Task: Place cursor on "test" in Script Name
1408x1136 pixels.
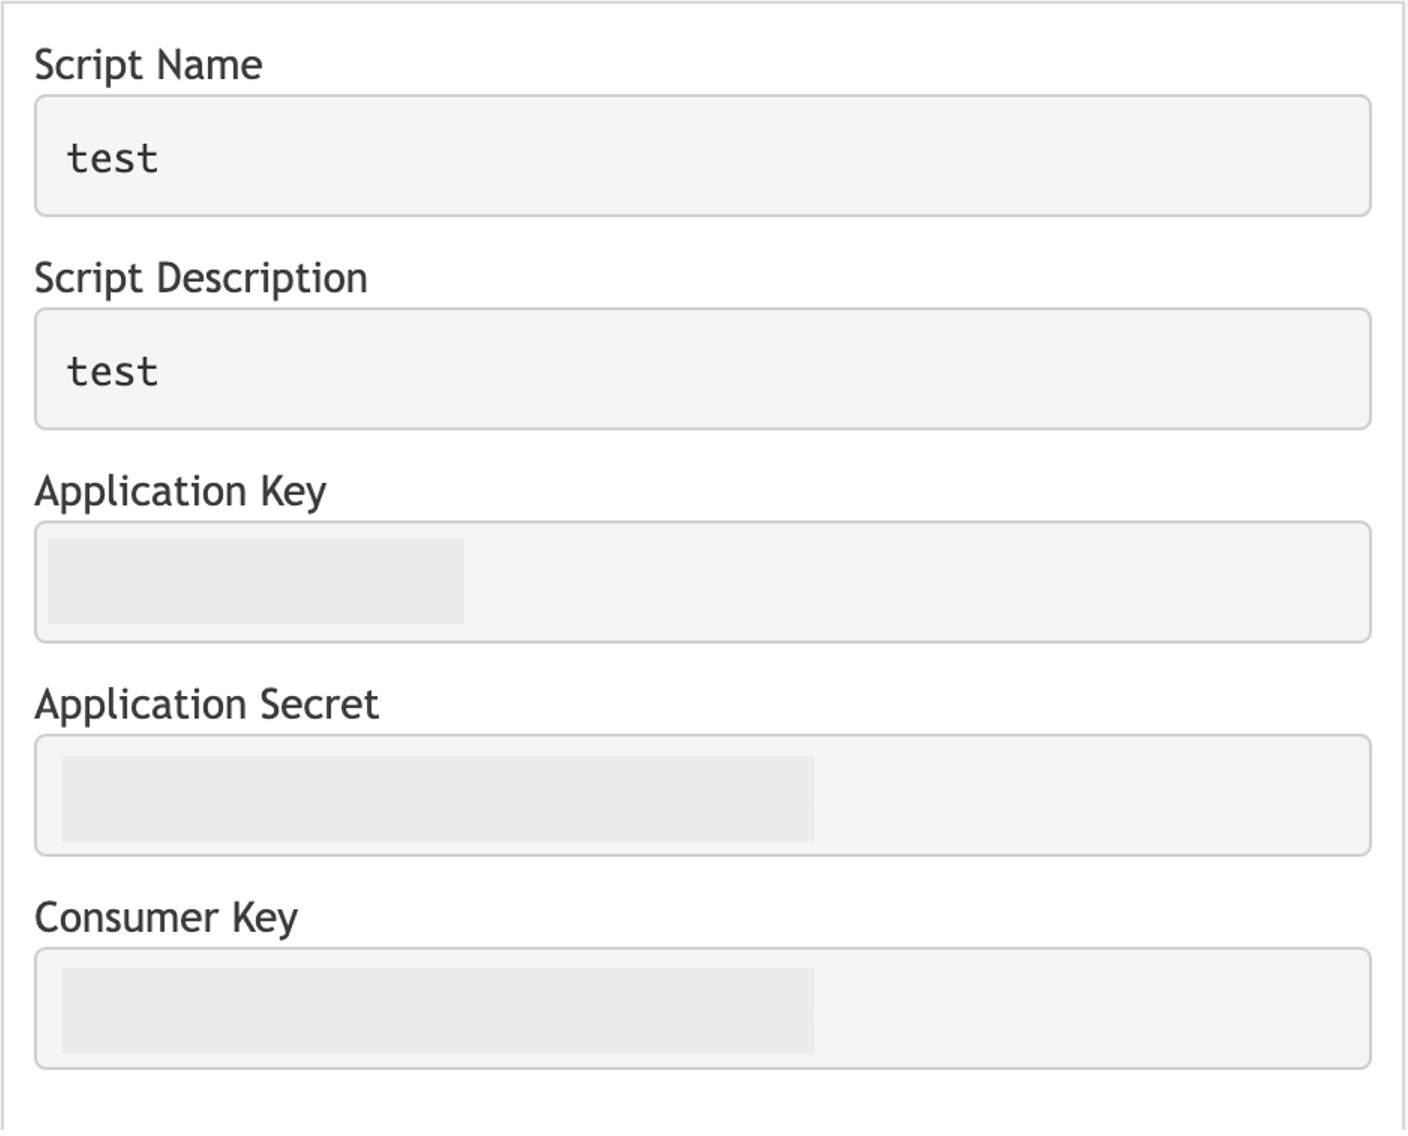Action: pyautogui.click(x=112, y=159)
